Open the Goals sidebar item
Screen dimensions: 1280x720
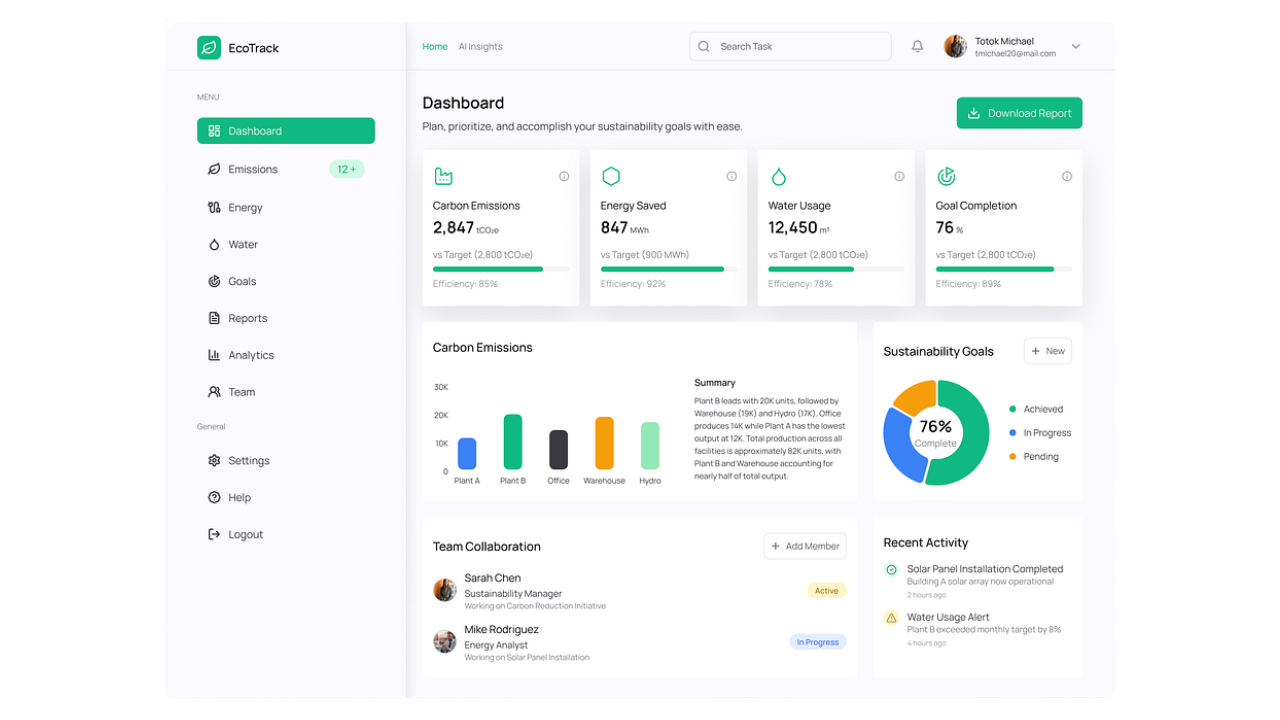pyautogui.click(x=286, y=281)
